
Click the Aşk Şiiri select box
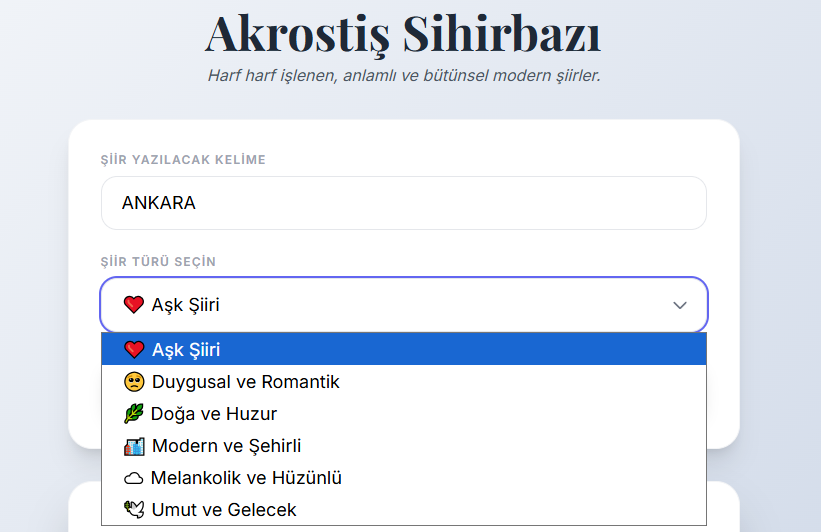[404, 305]
